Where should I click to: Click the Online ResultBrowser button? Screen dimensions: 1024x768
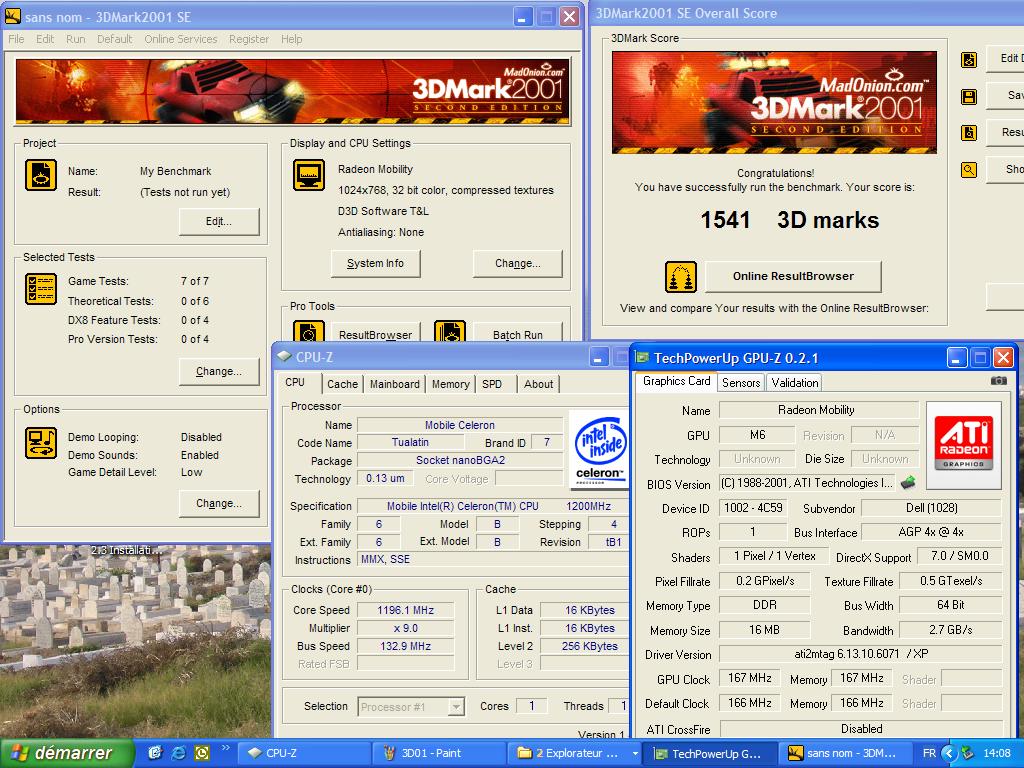click(x=793, y=276)
